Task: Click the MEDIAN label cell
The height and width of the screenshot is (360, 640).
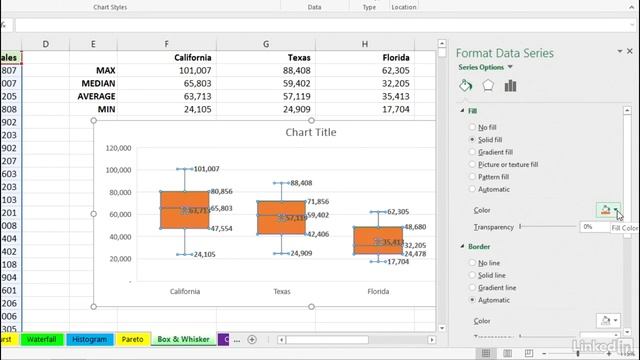Action: click(x=93, y=83)
